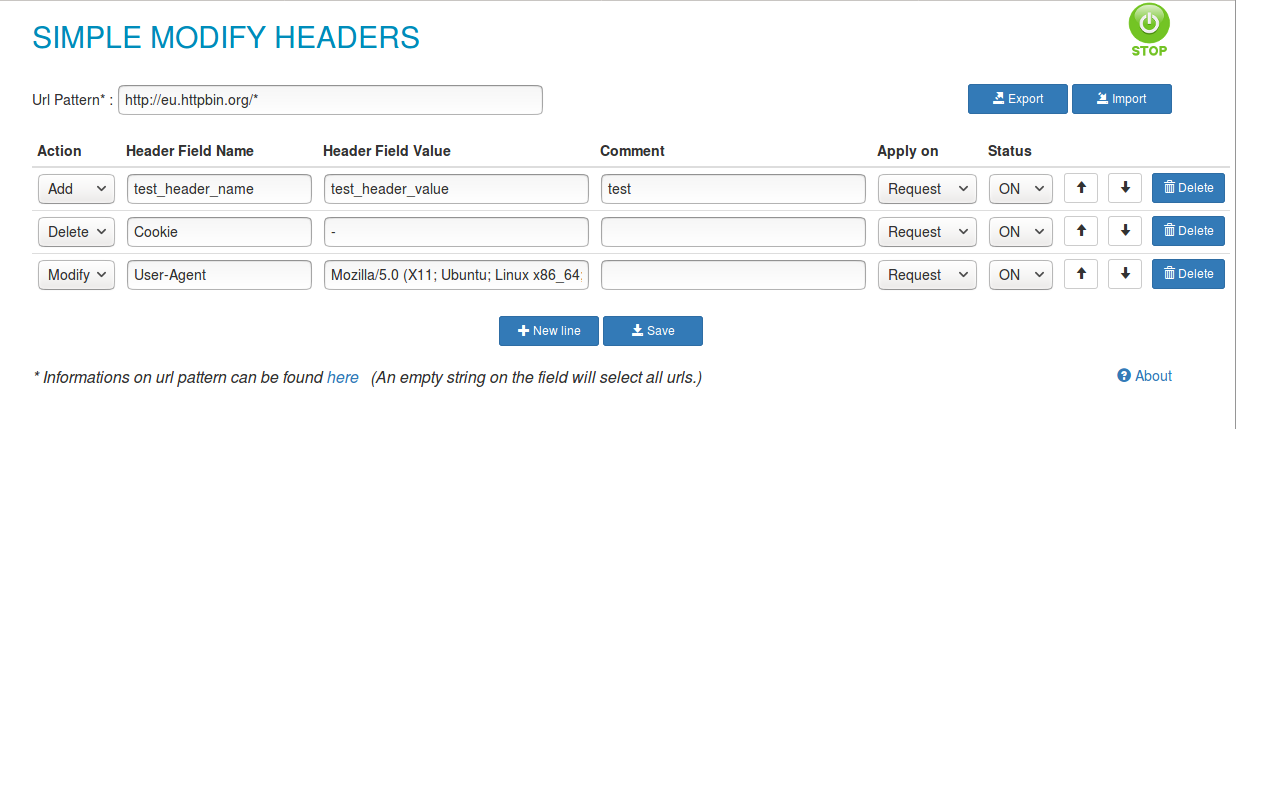The height and width of the screenshot is (800, 1280).
Task: Open the Add action dropdown
Action: pyautogui.click(x=76, y=189)
